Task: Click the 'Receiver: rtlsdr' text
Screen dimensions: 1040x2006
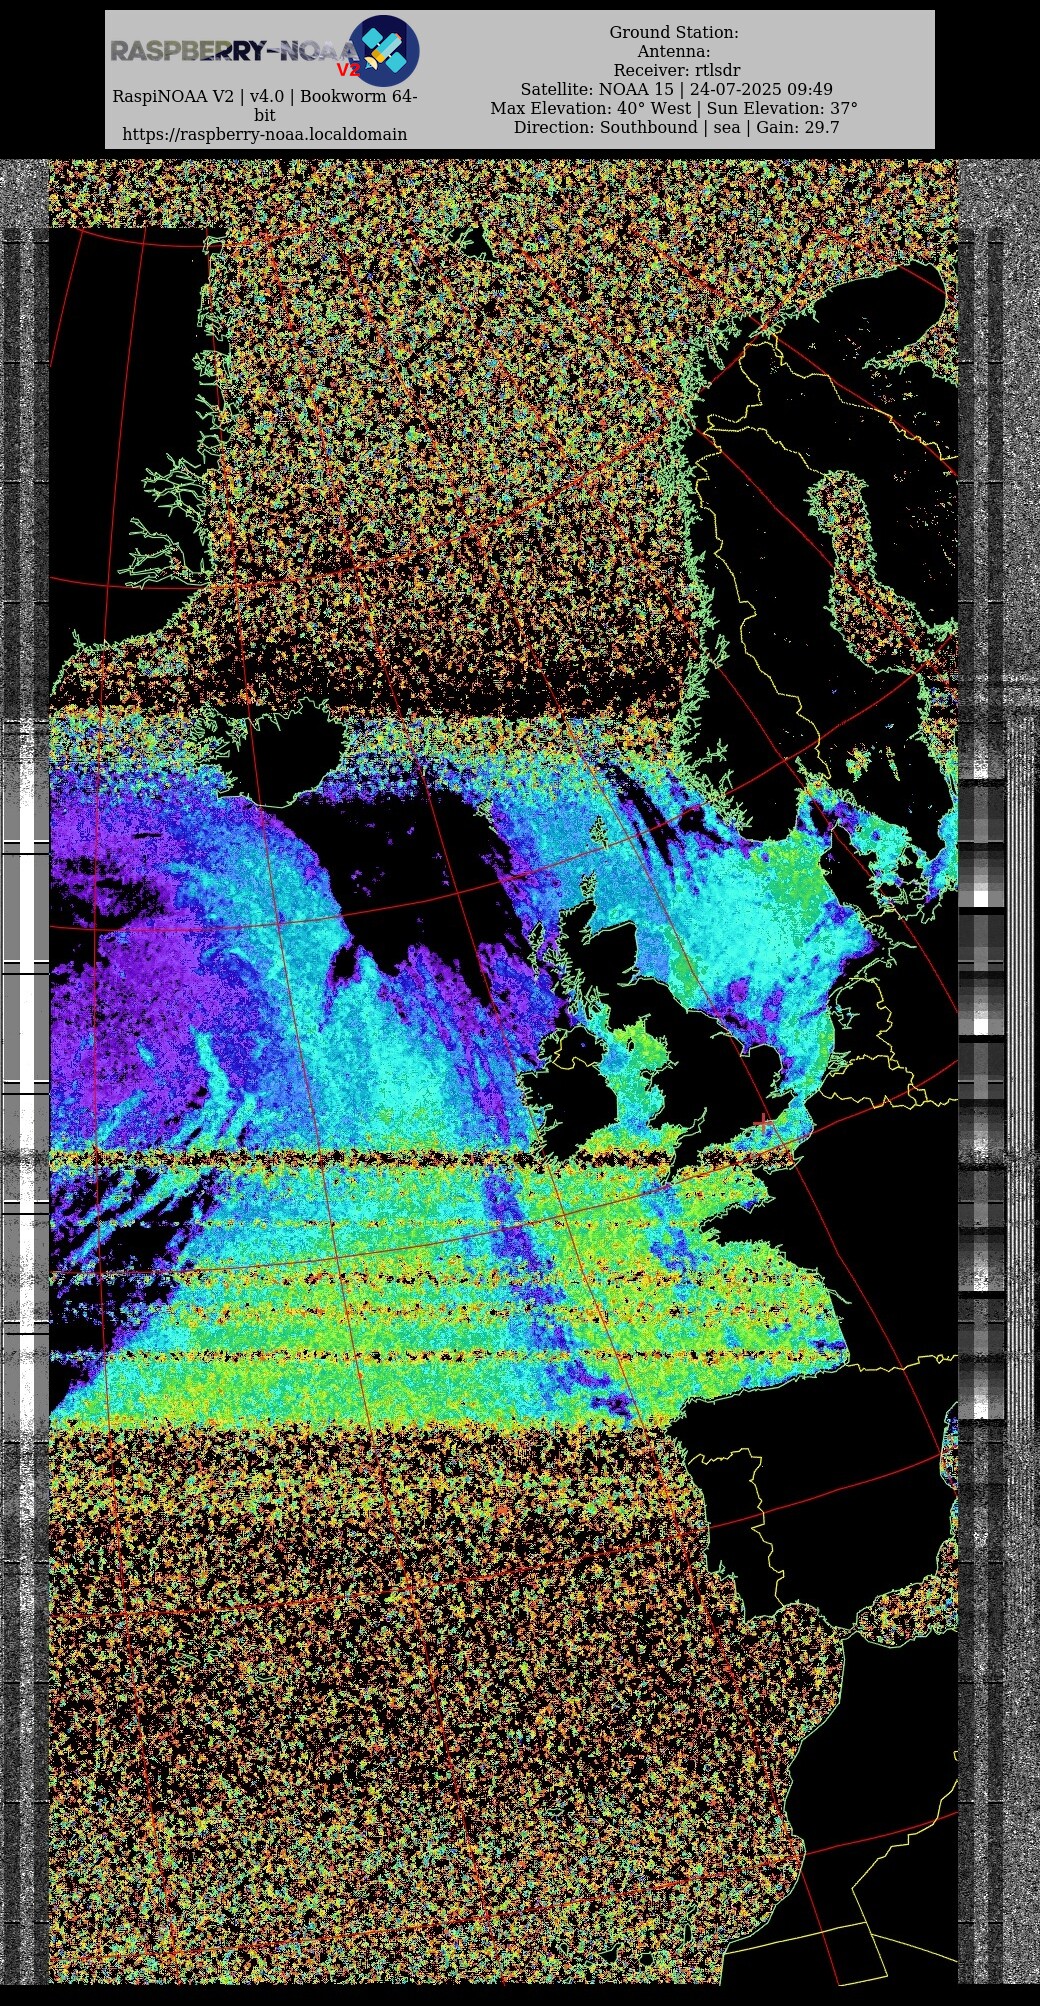Action: pos(677,71)
